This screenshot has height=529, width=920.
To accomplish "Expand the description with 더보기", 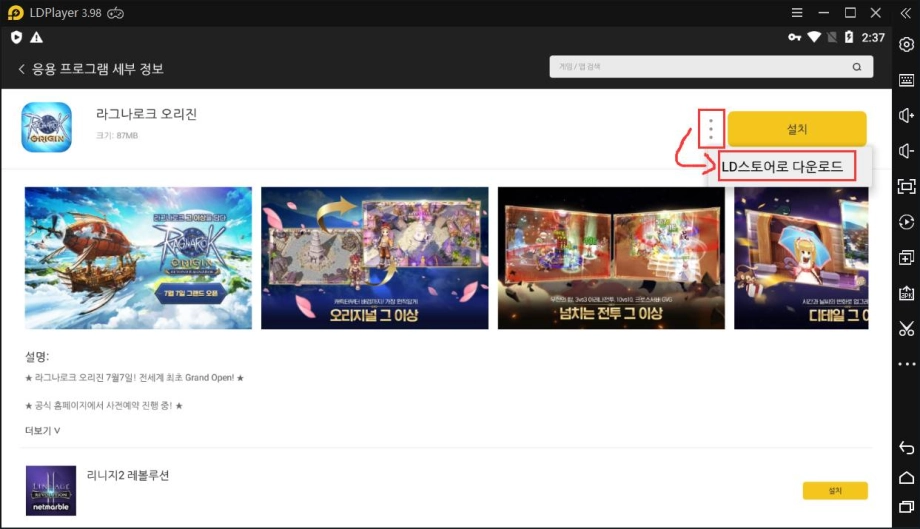I will [x=42, y=430].
